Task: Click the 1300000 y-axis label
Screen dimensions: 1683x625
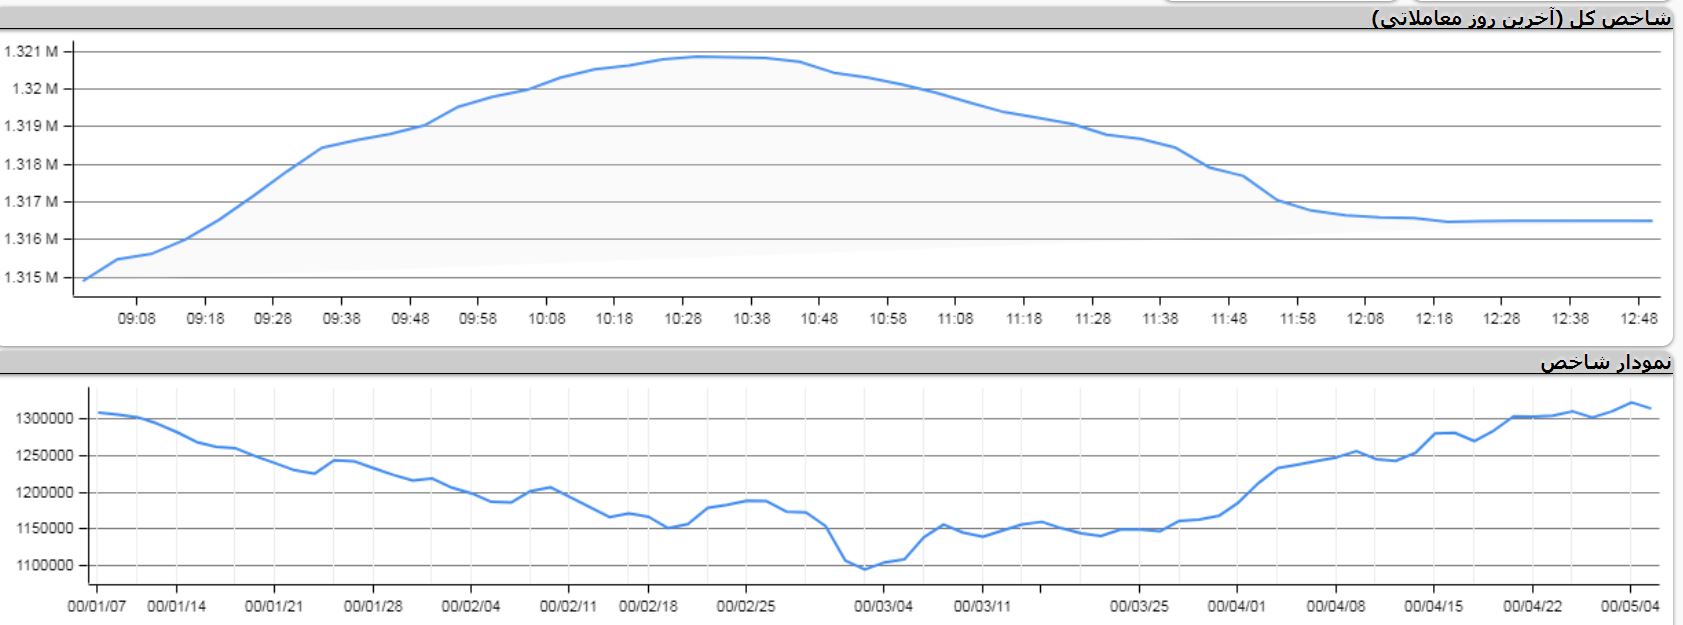Action: pyautogui.click(x=44, y=418)
